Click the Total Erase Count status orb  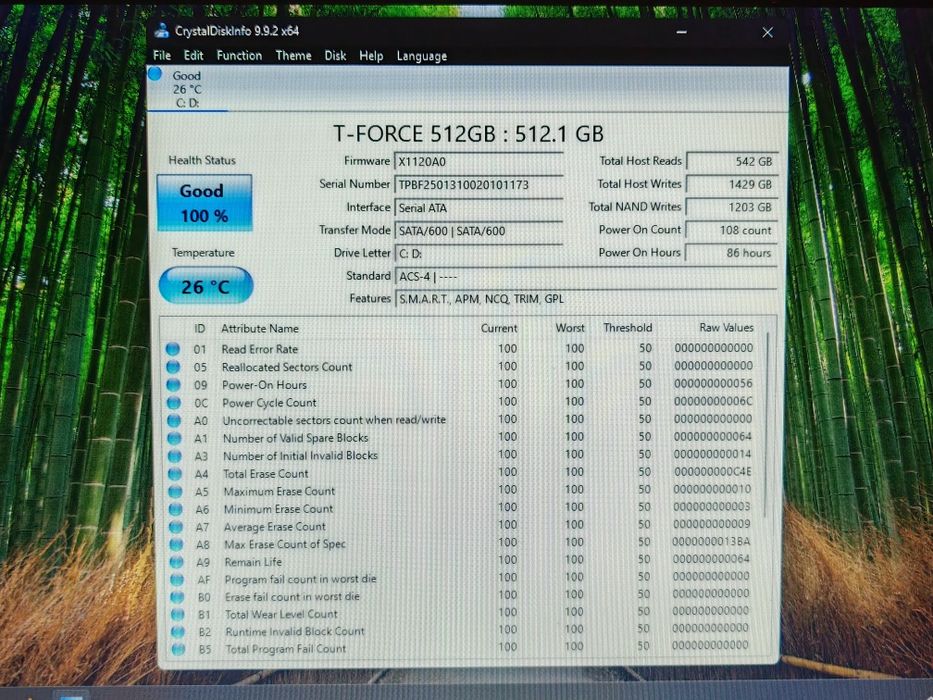[x=175, y=474]
